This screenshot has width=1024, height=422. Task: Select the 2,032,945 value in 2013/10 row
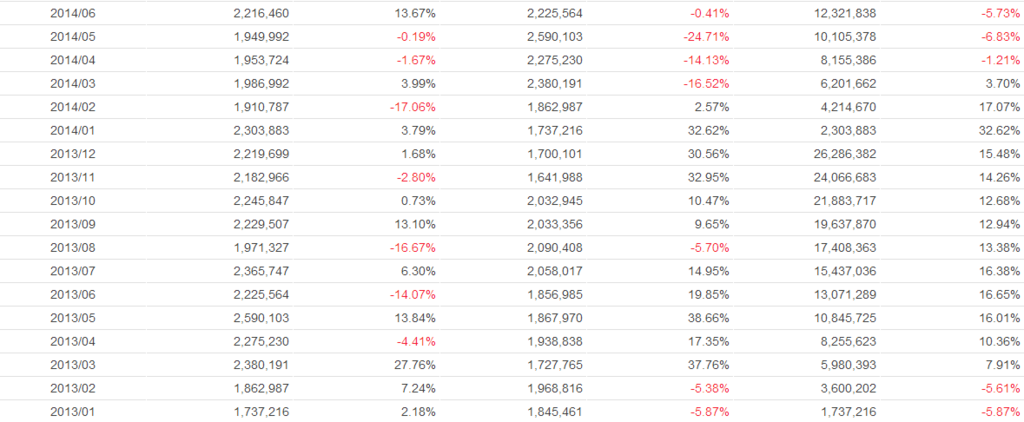click(554, 201)
